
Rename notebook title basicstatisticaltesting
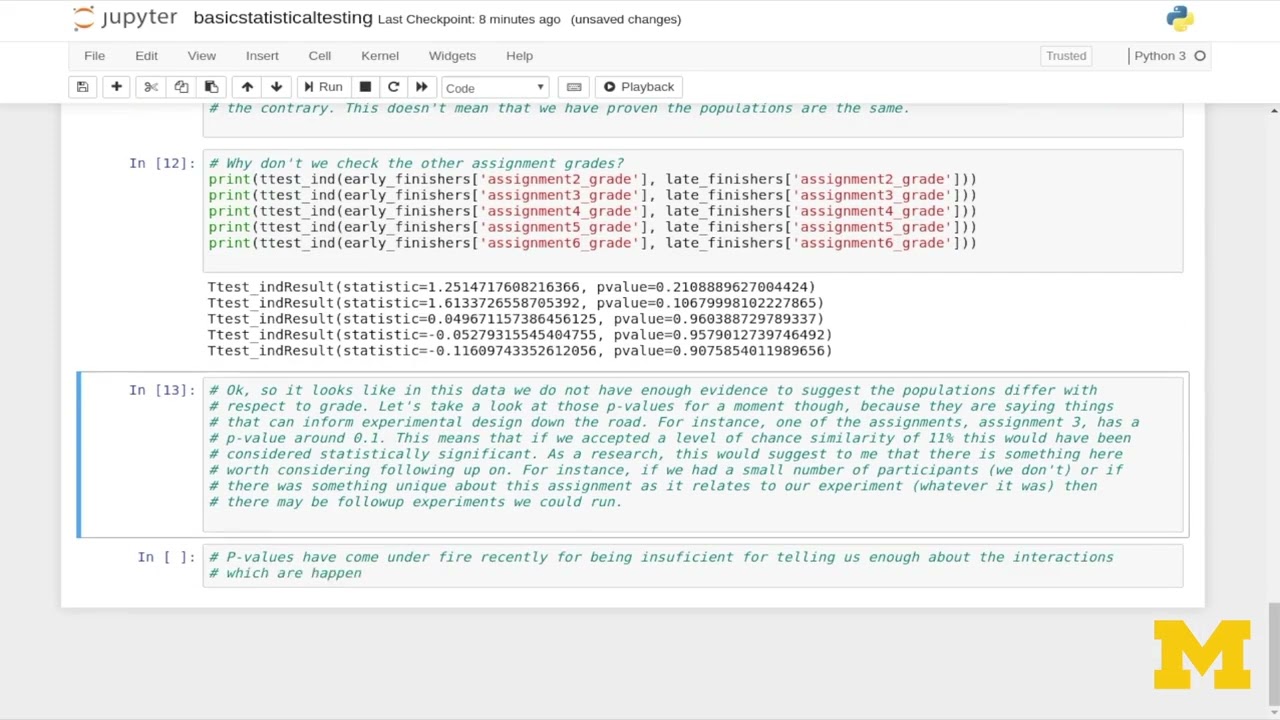pos(282,18)
